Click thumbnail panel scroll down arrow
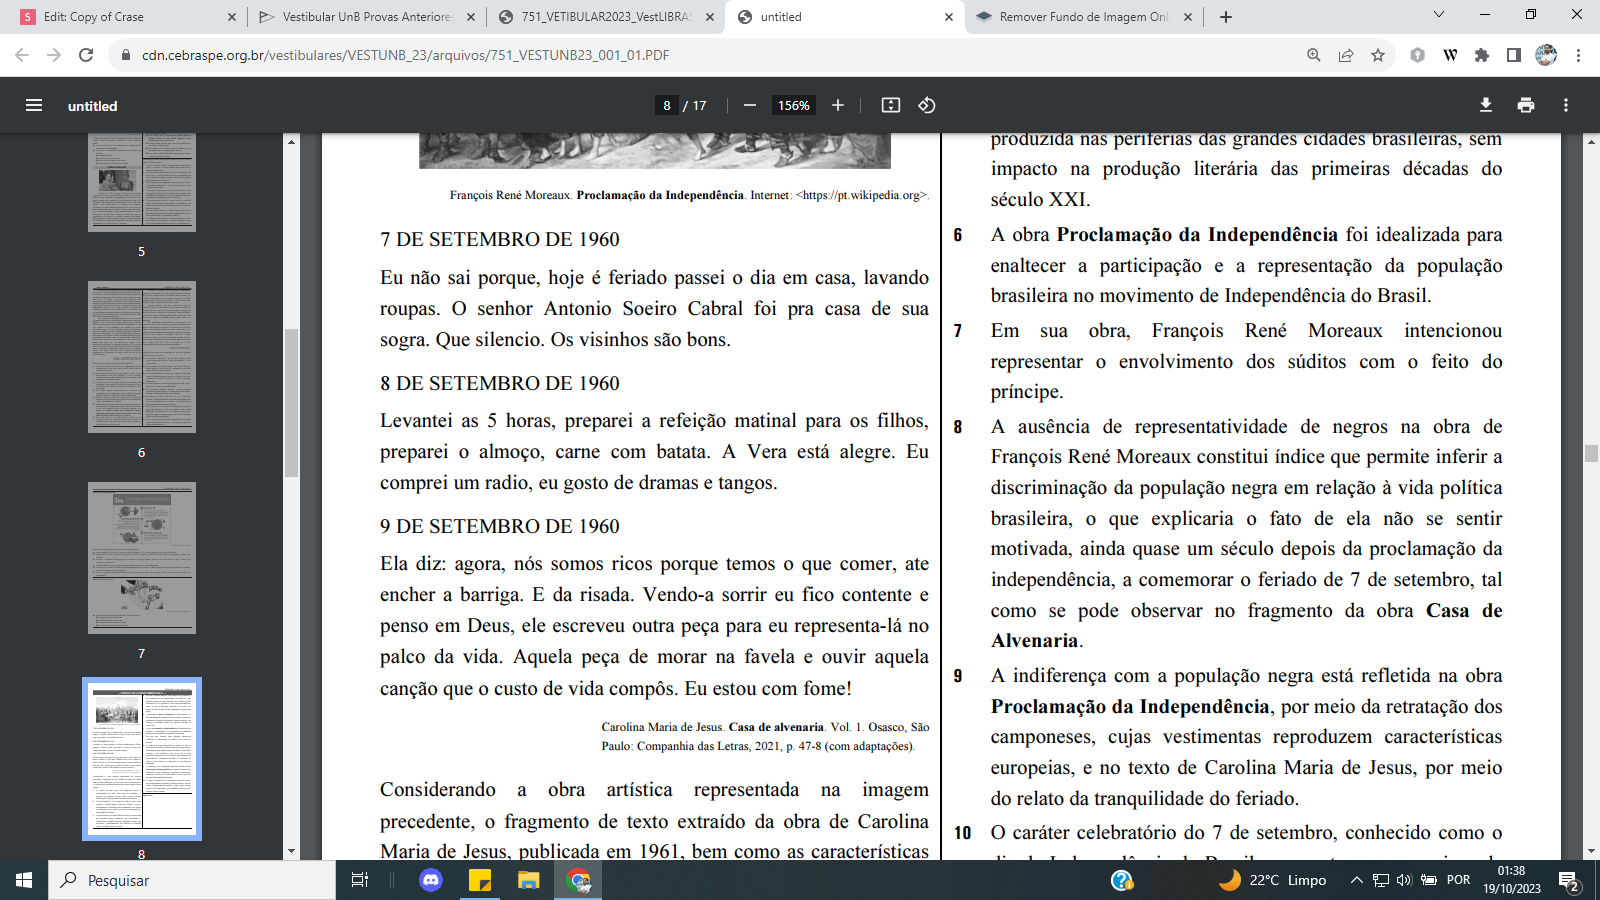The image size is (1600, 900). click(292, 852)
